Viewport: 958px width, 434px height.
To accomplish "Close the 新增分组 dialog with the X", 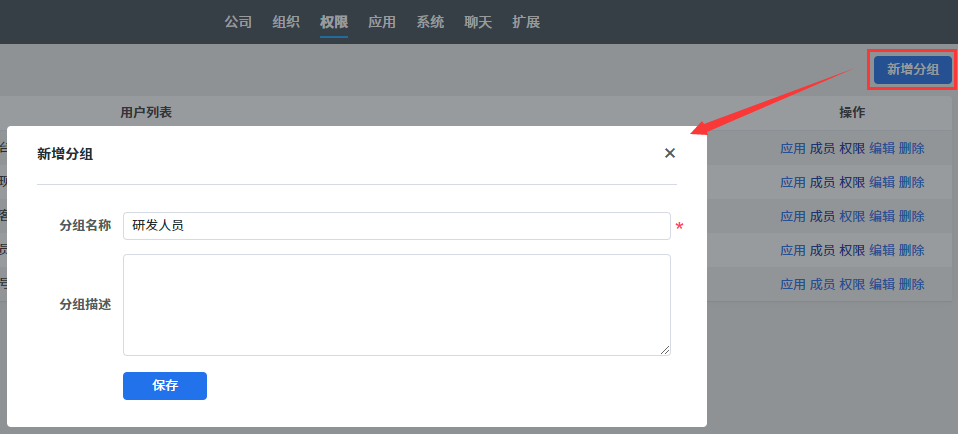I will [670, 153].
